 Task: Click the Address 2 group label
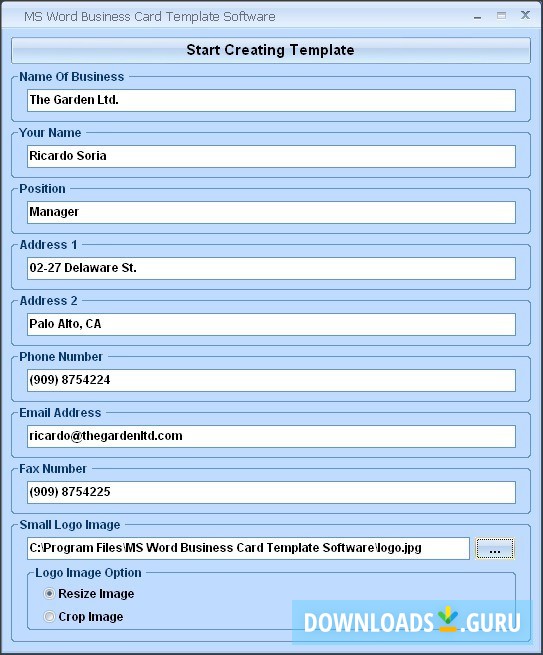(48, 301)
